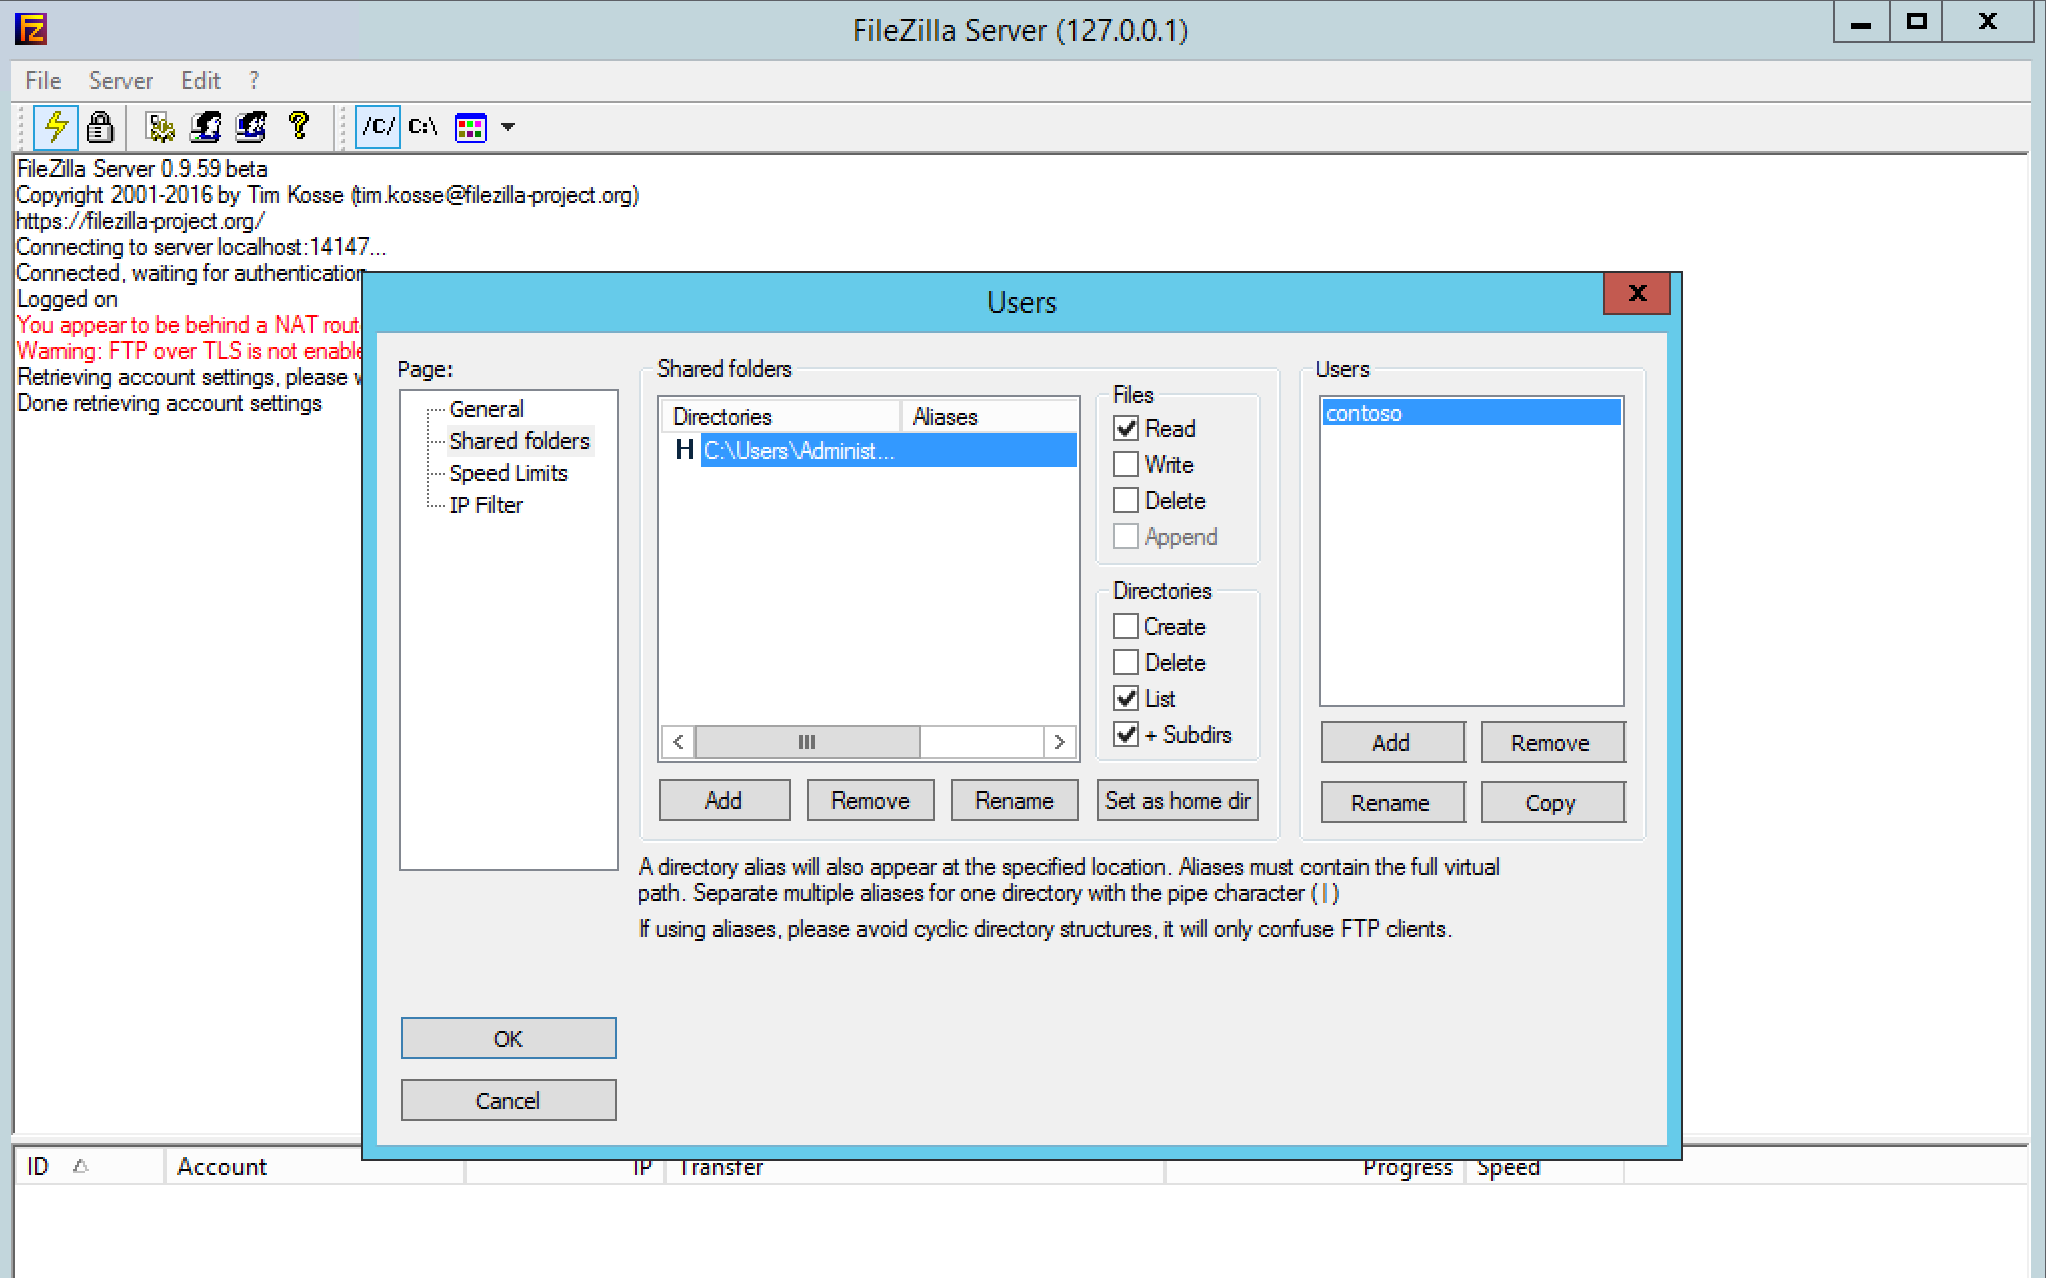The height and width of the screenshot is (1278, 2046).
Task: Open the Groups dialog icon
Action: coord(249,127)
